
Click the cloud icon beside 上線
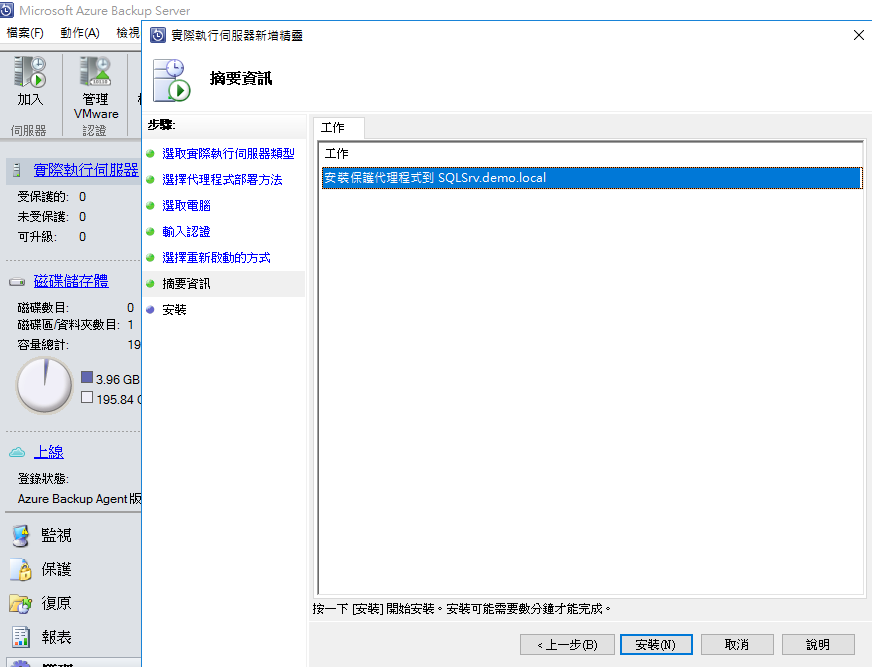[x=17, y=452]
